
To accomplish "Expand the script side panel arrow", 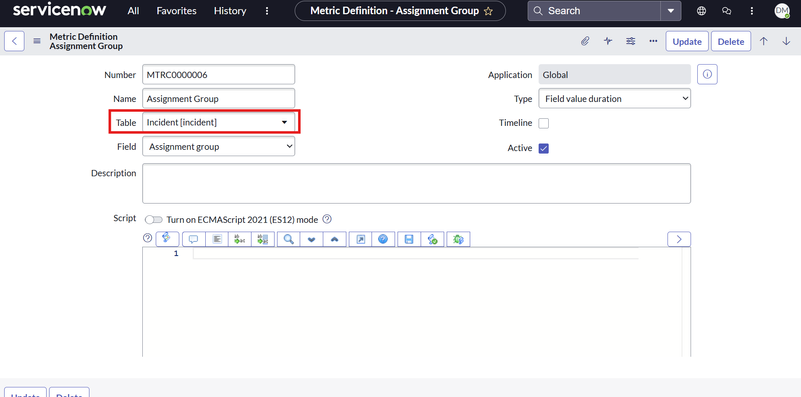I will [679, 239].
